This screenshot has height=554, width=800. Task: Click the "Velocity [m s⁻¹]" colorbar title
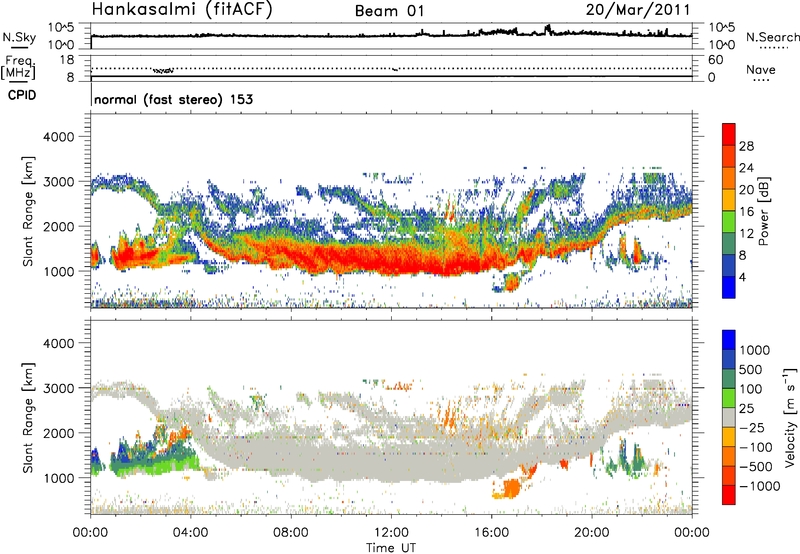790,417
